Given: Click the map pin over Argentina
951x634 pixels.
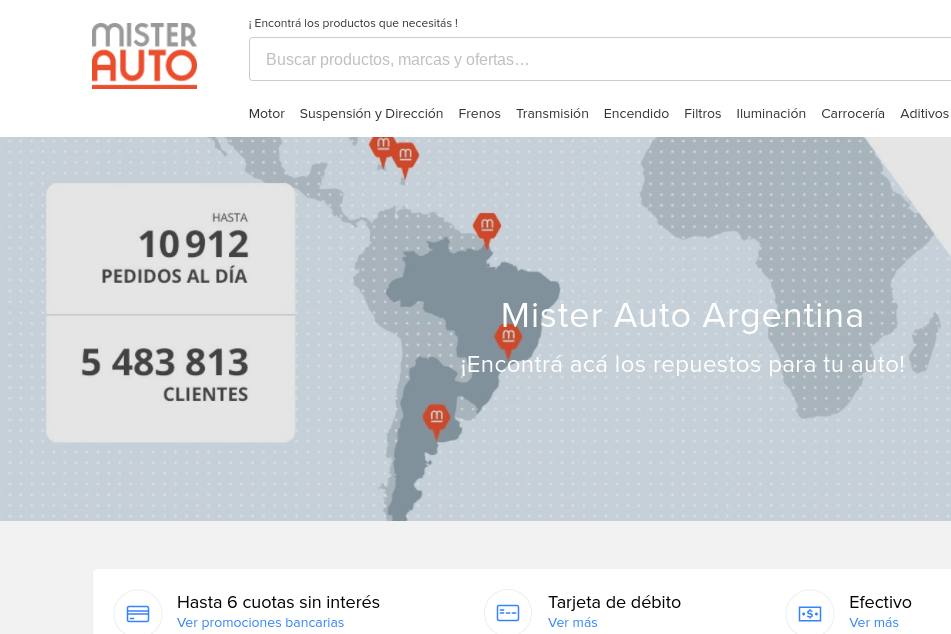Looking at the screenshot, I should tap(436, 418).
